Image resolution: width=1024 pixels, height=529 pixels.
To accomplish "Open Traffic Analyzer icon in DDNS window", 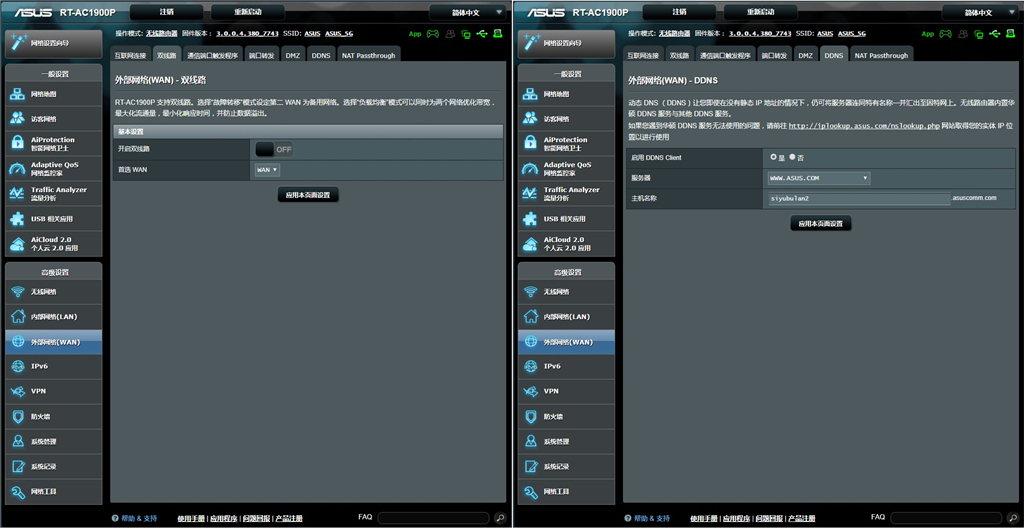I will (530, 193).
